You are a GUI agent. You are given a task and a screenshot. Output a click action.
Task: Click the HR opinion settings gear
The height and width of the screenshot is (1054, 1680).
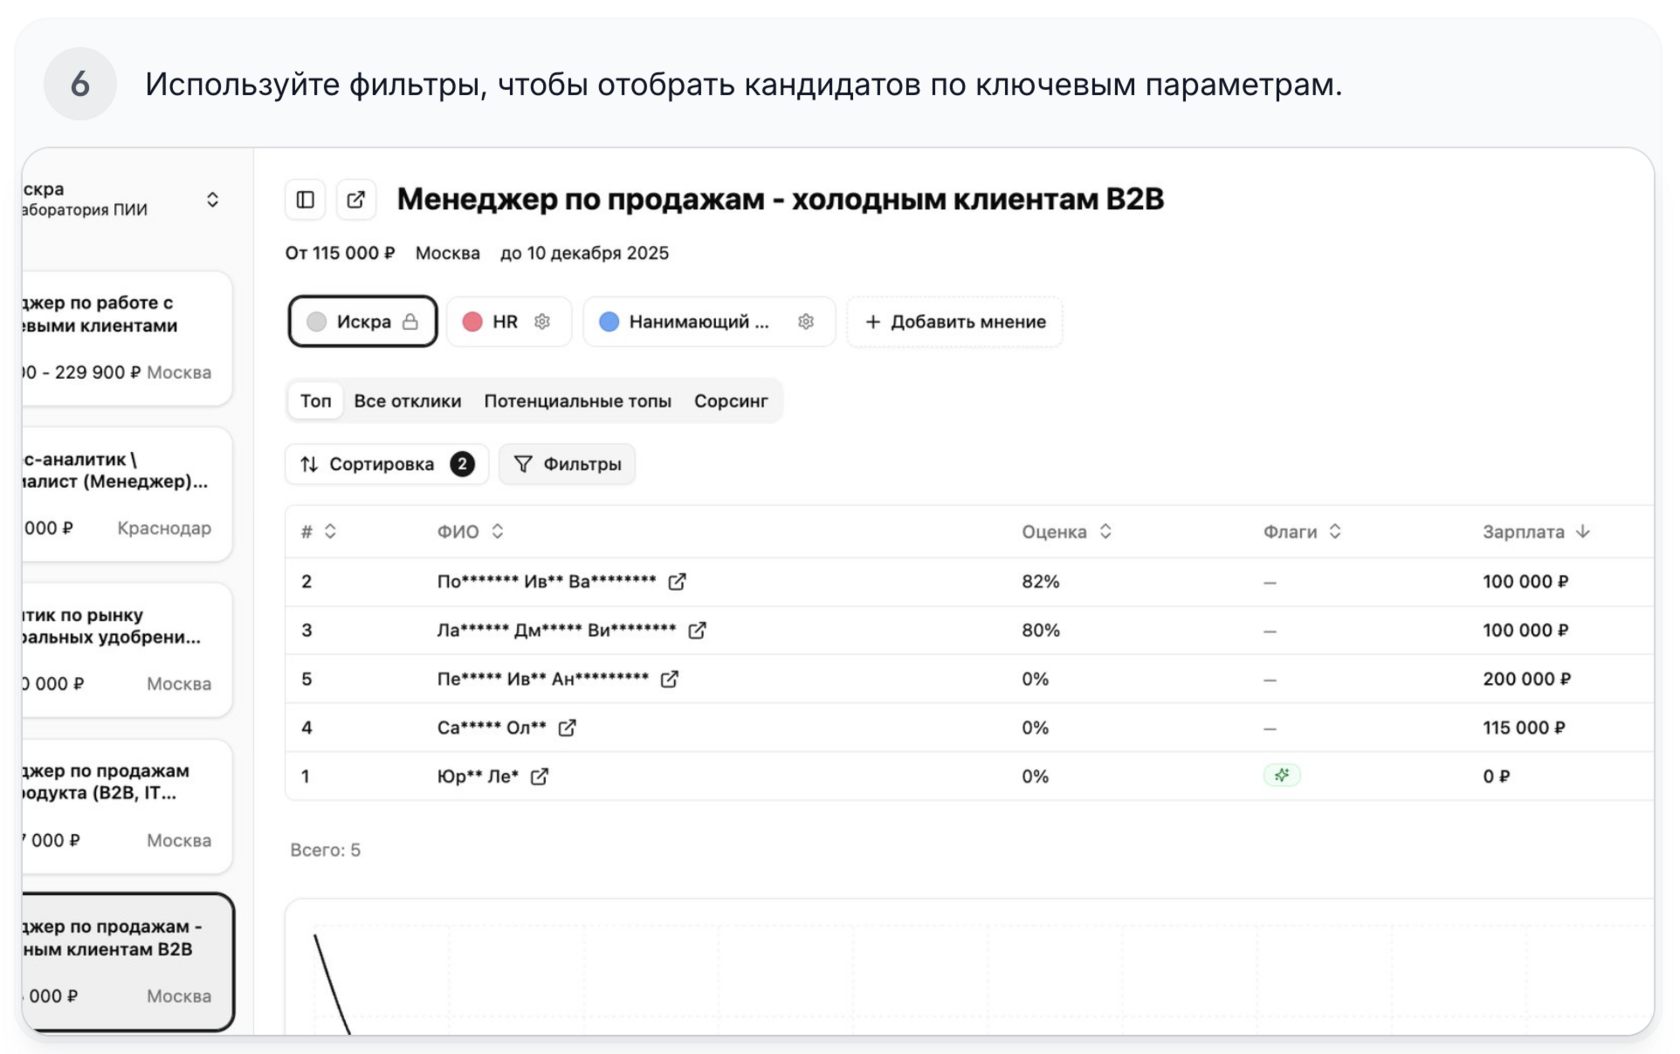point(542,322)
